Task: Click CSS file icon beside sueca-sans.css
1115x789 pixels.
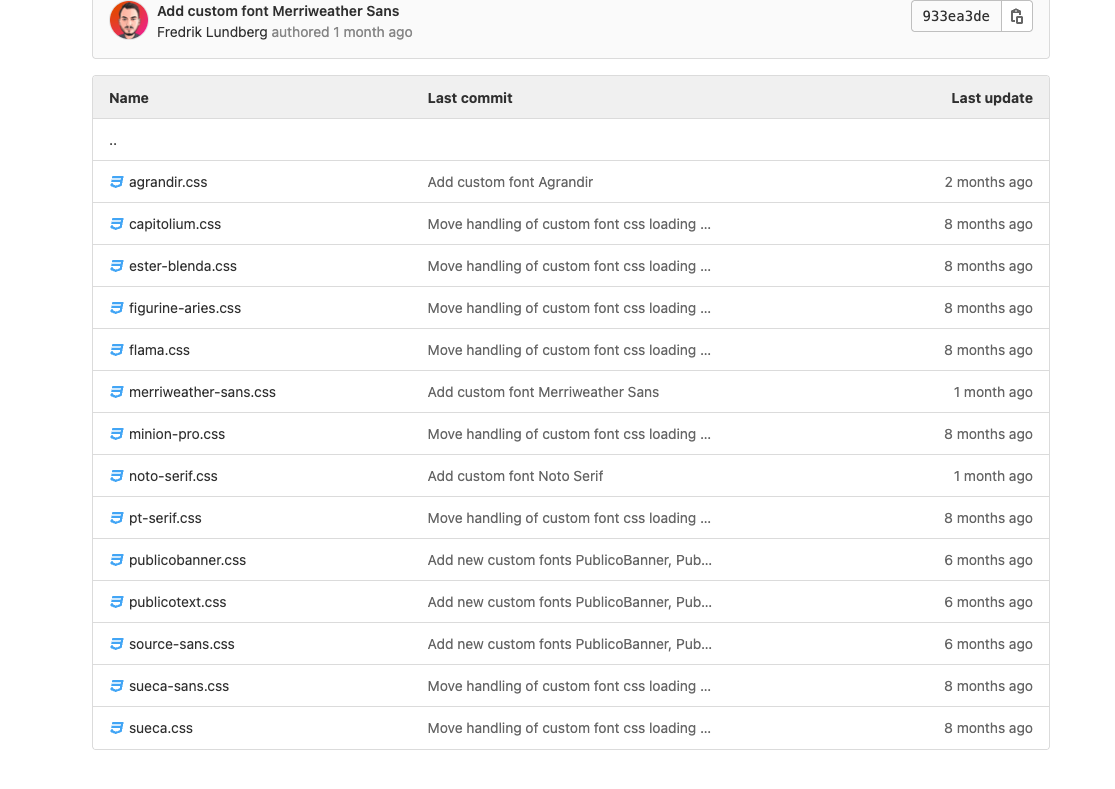Action: point(117,685)
